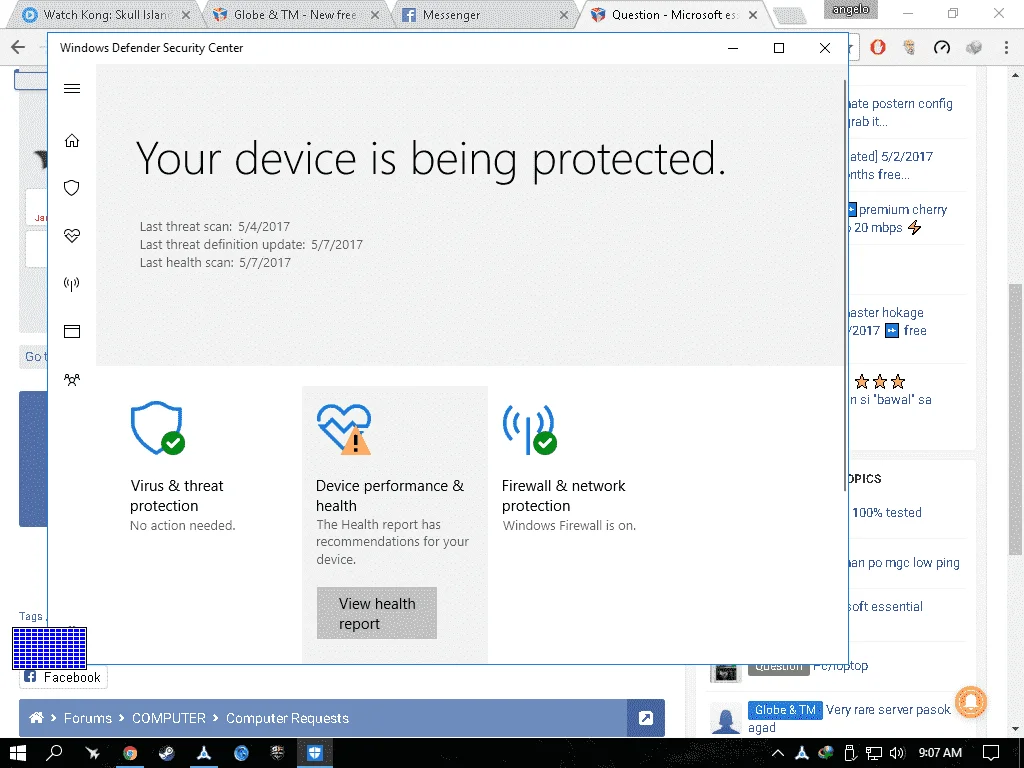Click the arrow icon at breadcrumb bar end
Screen dimensions: 1024x768
[x=646, y=718]
